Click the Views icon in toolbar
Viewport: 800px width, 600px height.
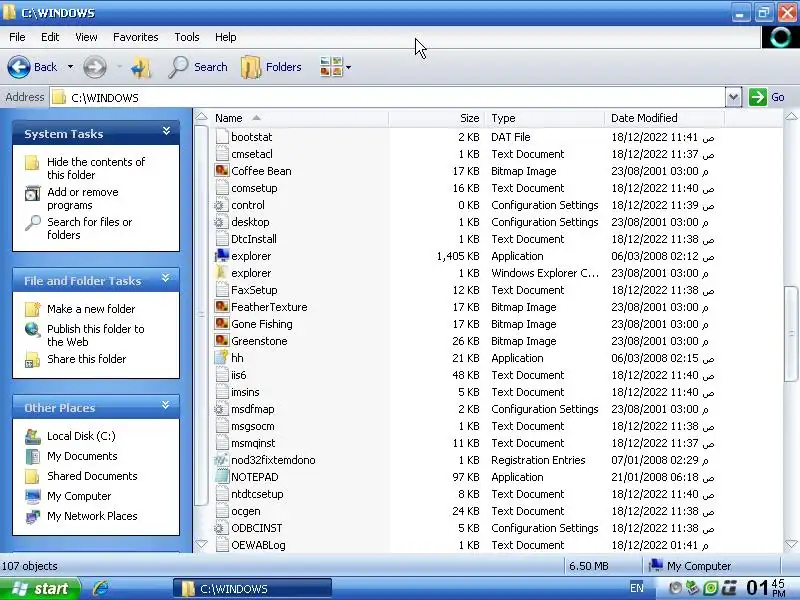[x=331, y=67]
